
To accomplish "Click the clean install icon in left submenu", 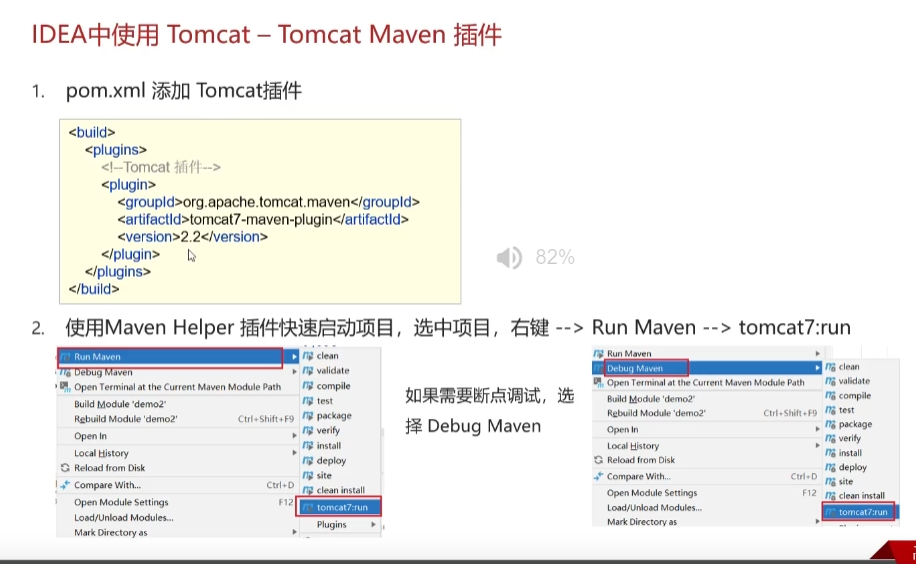I will [x=308, y=490].
